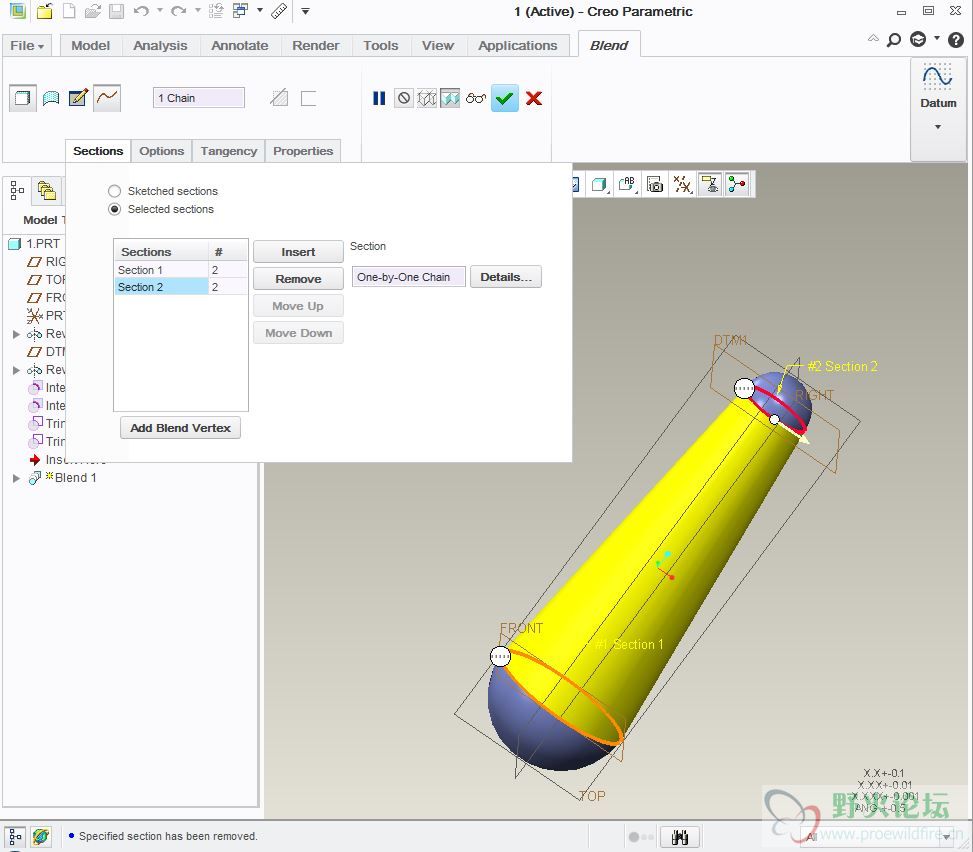Select Section 1 row in sections table
Screen dimensions: 973x852
181,270
